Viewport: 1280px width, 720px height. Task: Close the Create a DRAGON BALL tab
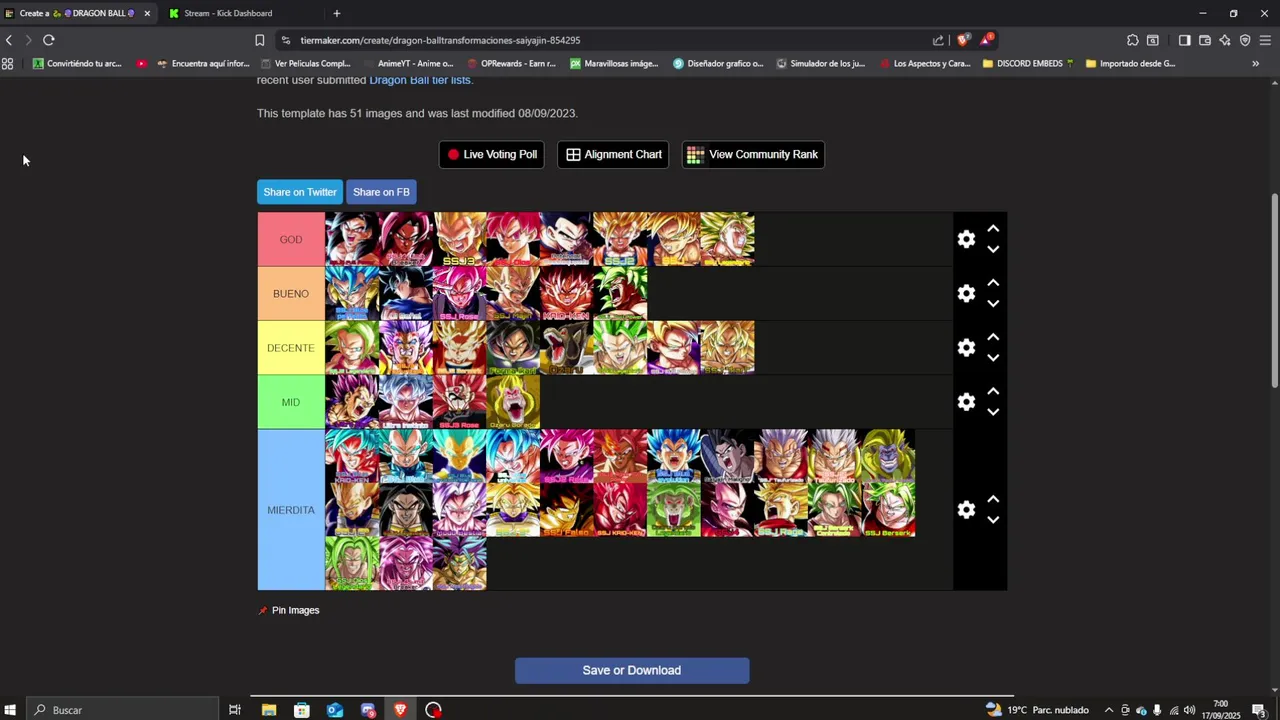[147, 13]
